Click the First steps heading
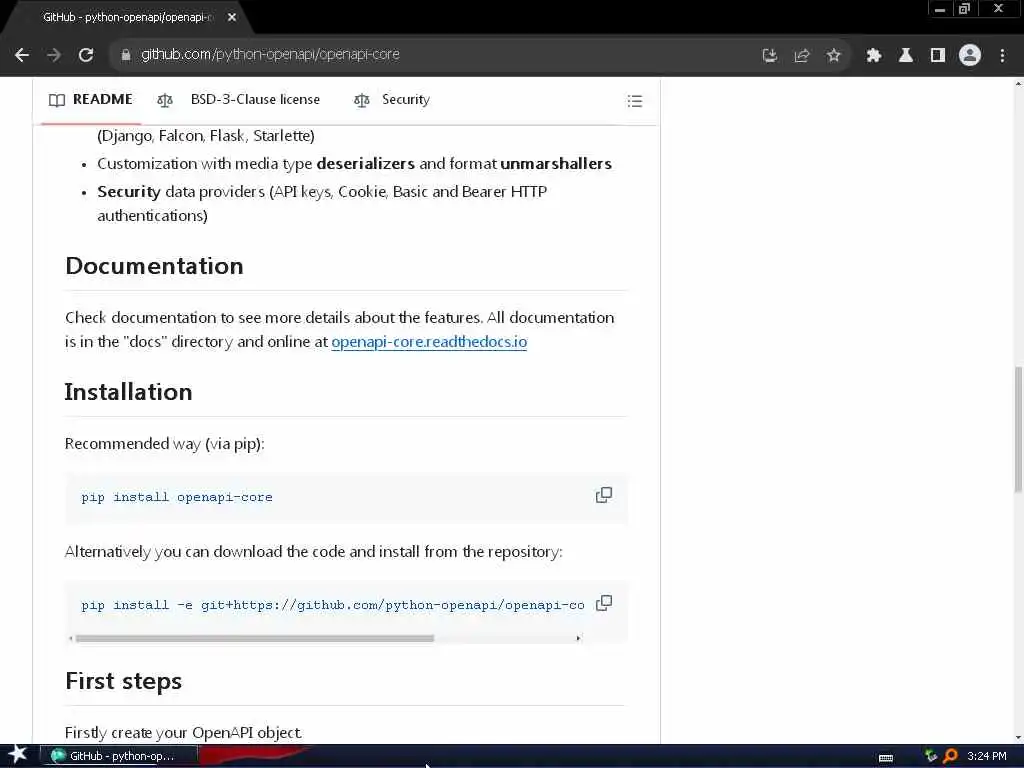Screen dimensions: 1024x768 pyautogui.click(x=123, y=681)
